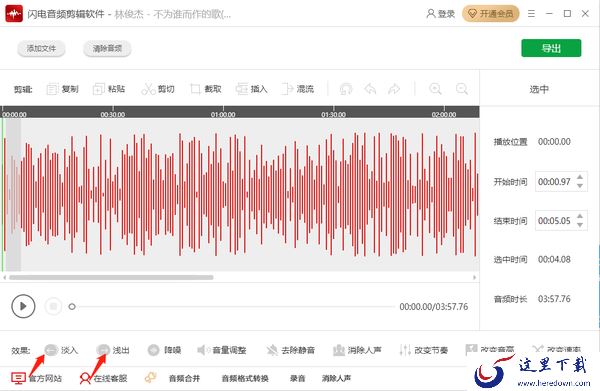This screenshot has width=600, height=391.
Task: Undo the last edit
Action: click(x=370, y=89)
